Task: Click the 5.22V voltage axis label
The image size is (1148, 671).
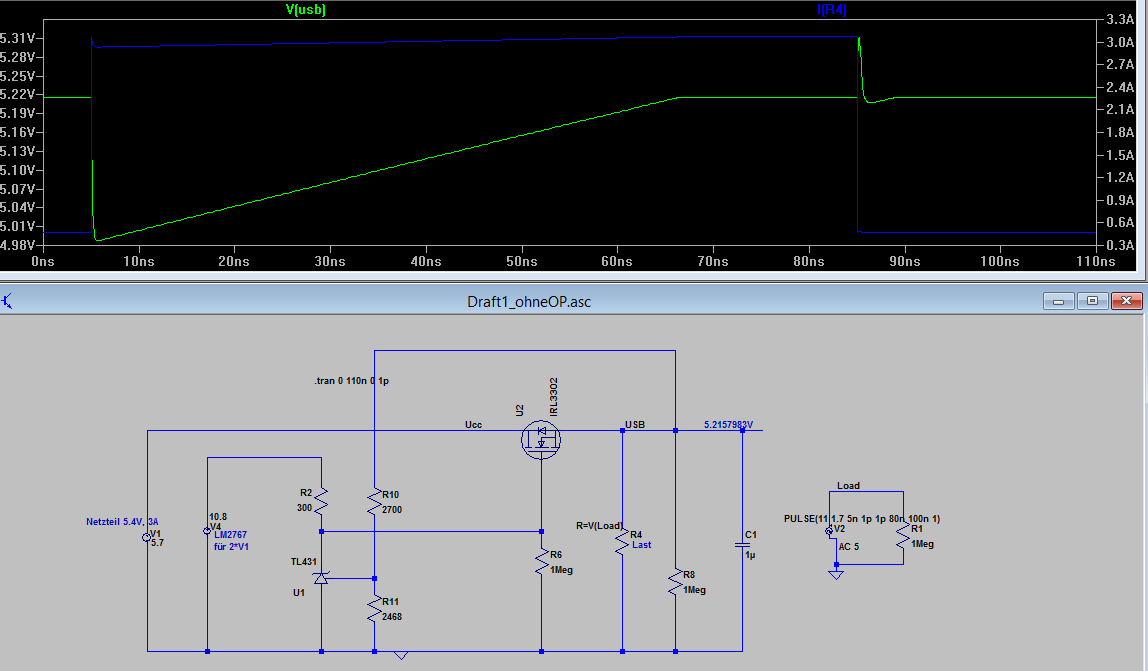Action: pos(18,94)
